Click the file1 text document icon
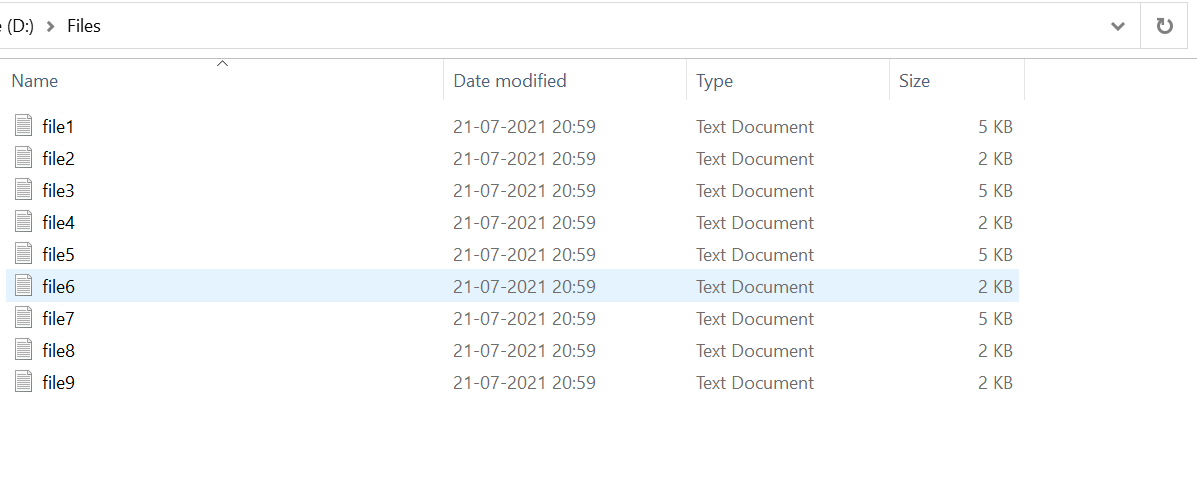Viewport: 1197px width, 504px height. [x=24, y=126]
